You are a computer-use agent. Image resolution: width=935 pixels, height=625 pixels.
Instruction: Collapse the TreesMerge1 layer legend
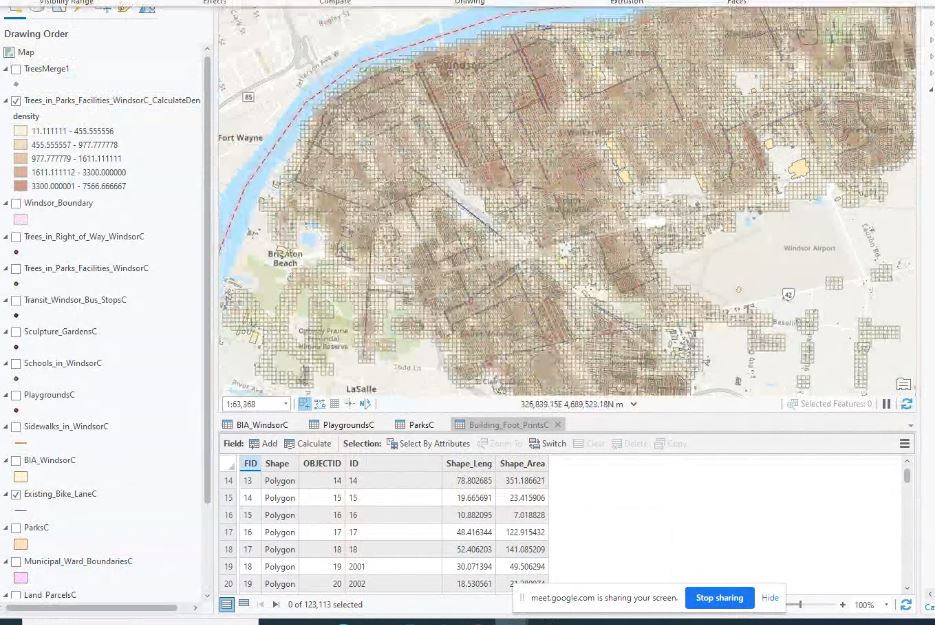click(x=6, y=69)
